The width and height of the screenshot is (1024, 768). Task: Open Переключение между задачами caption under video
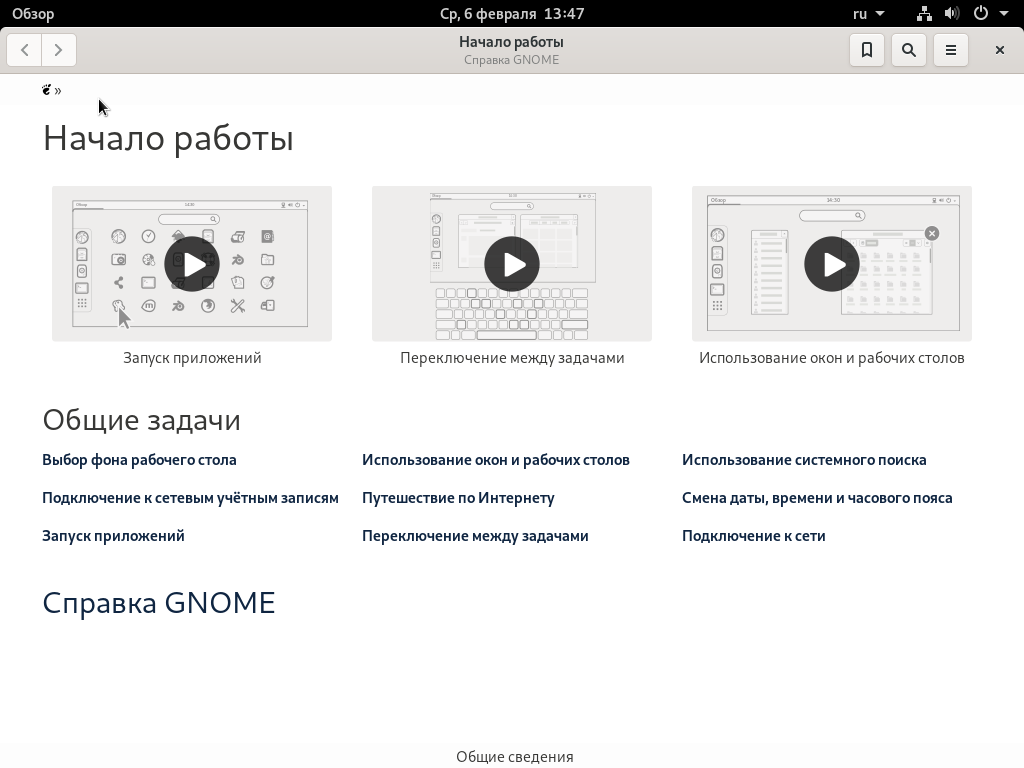pos(512,358)
